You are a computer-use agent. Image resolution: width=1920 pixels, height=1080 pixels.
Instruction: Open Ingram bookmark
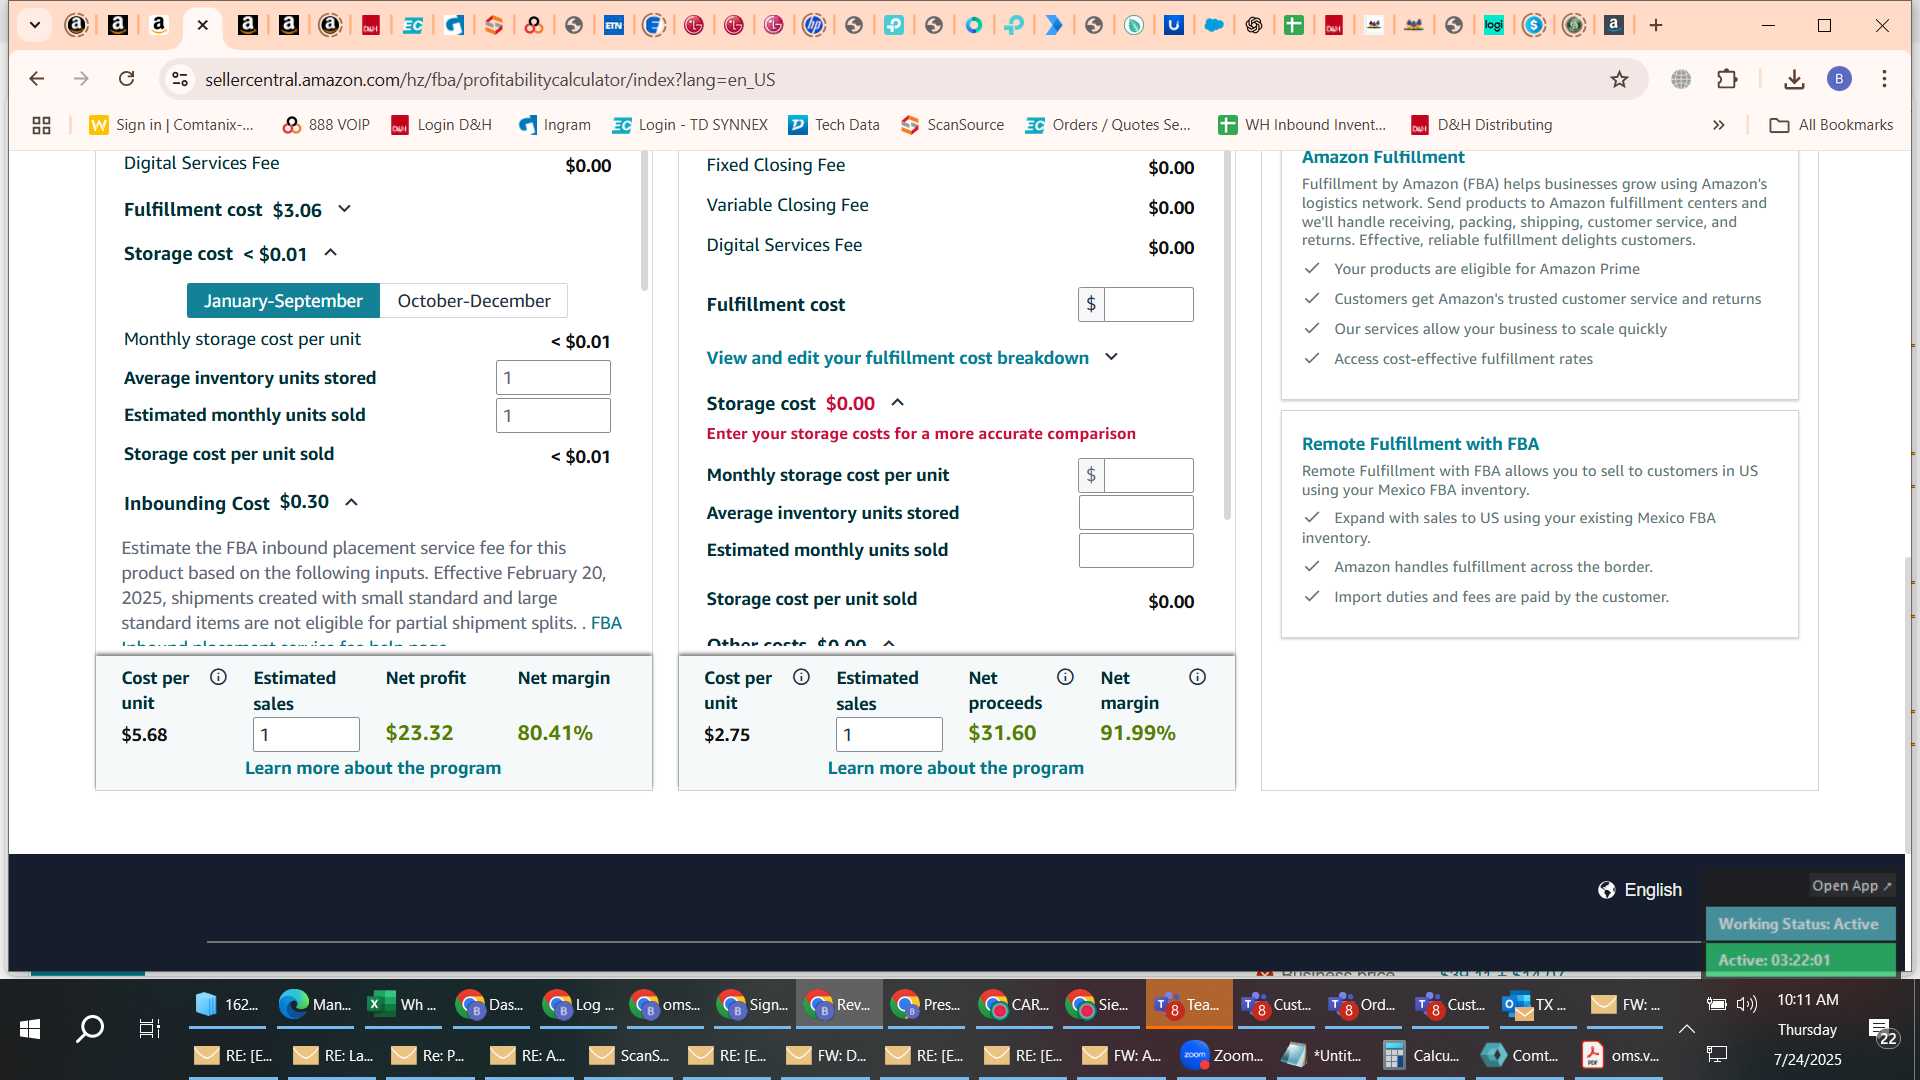[554, 125]
